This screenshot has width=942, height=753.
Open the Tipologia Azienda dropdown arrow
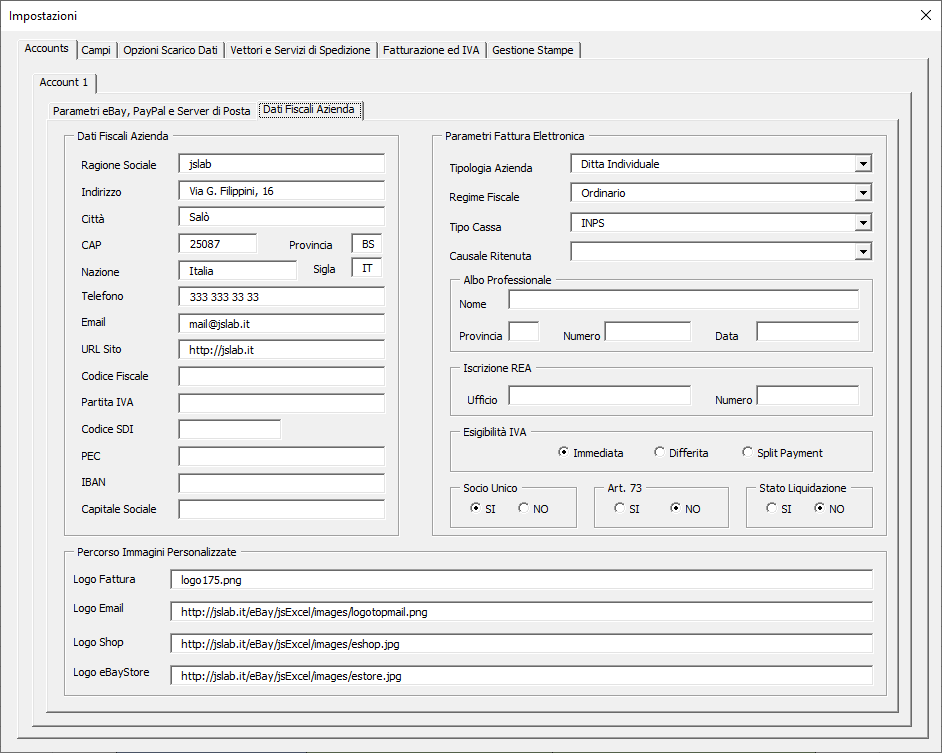tap(863, 164)
